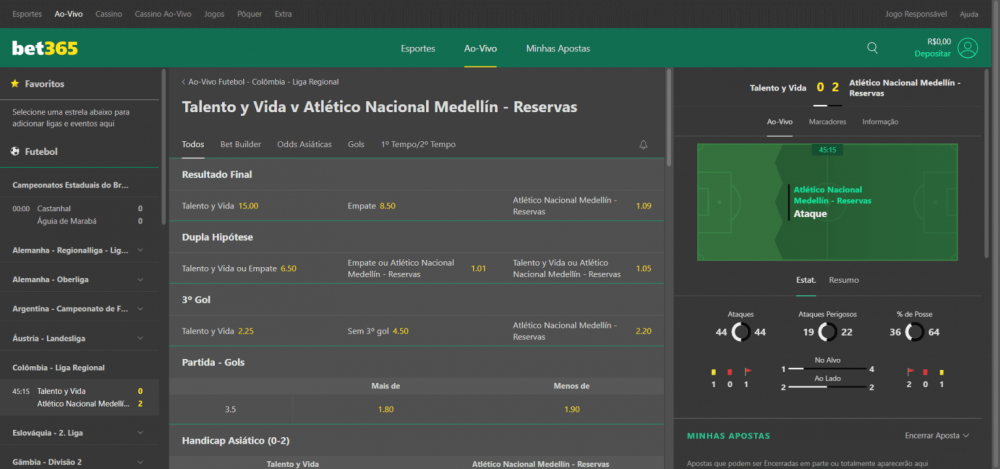Open the Jogo Responsável link
The height and width of the screenshot is (469, 1000).
(916, 13)
